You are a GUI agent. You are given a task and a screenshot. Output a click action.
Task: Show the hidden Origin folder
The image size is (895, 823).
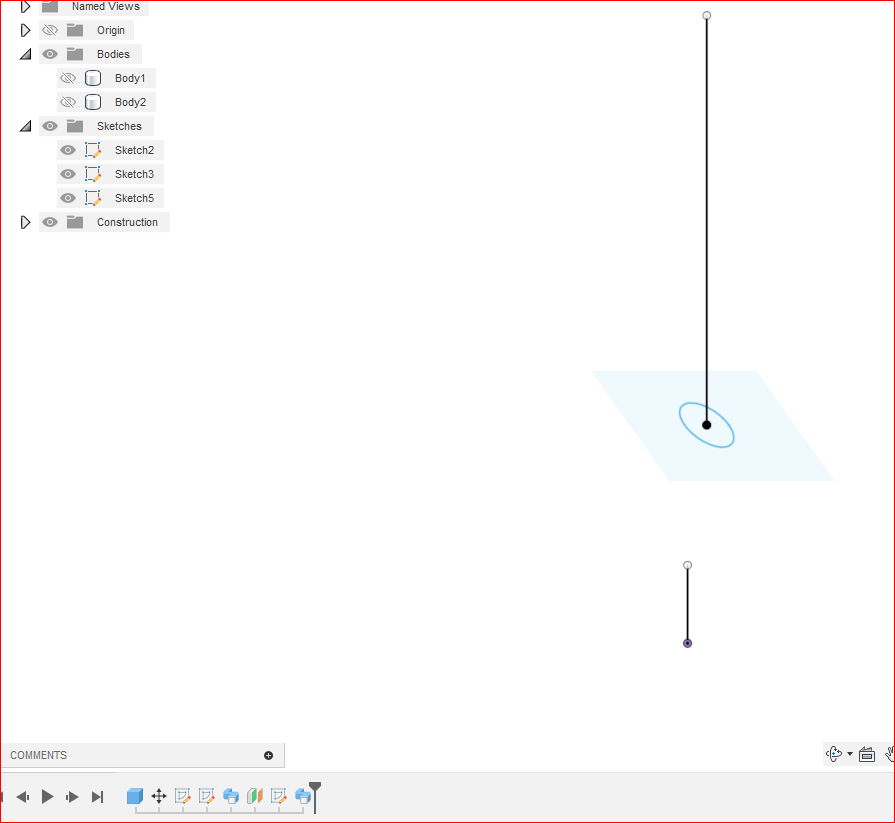tap(49, 29)
